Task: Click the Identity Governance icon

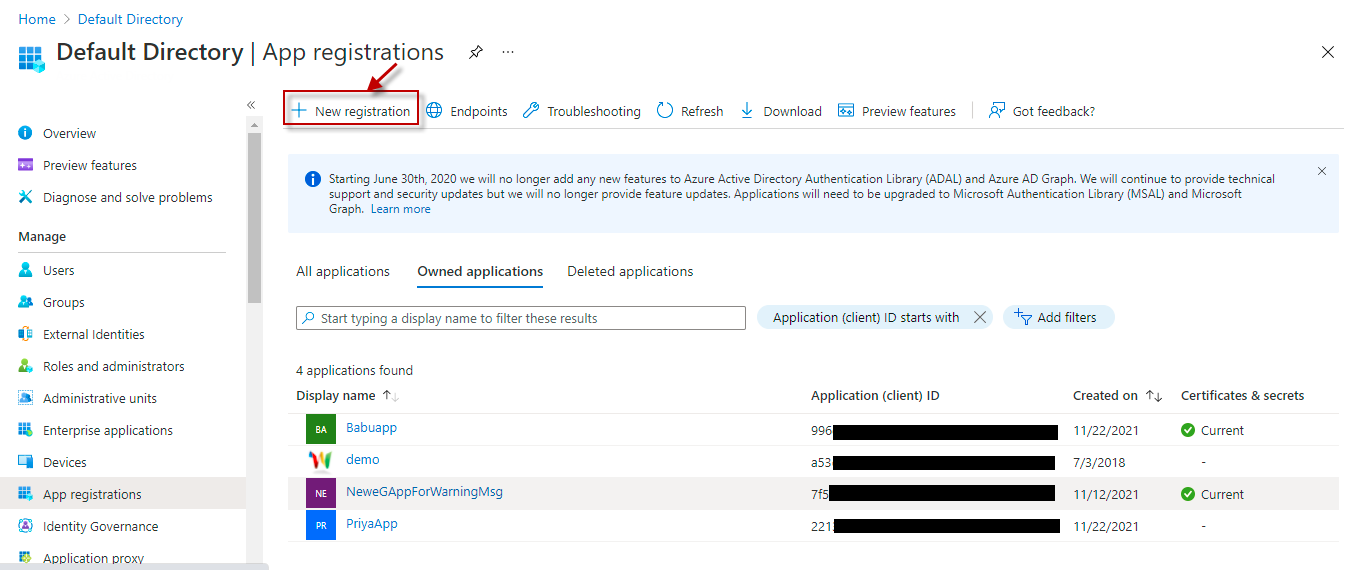Action: coord(26,526)
